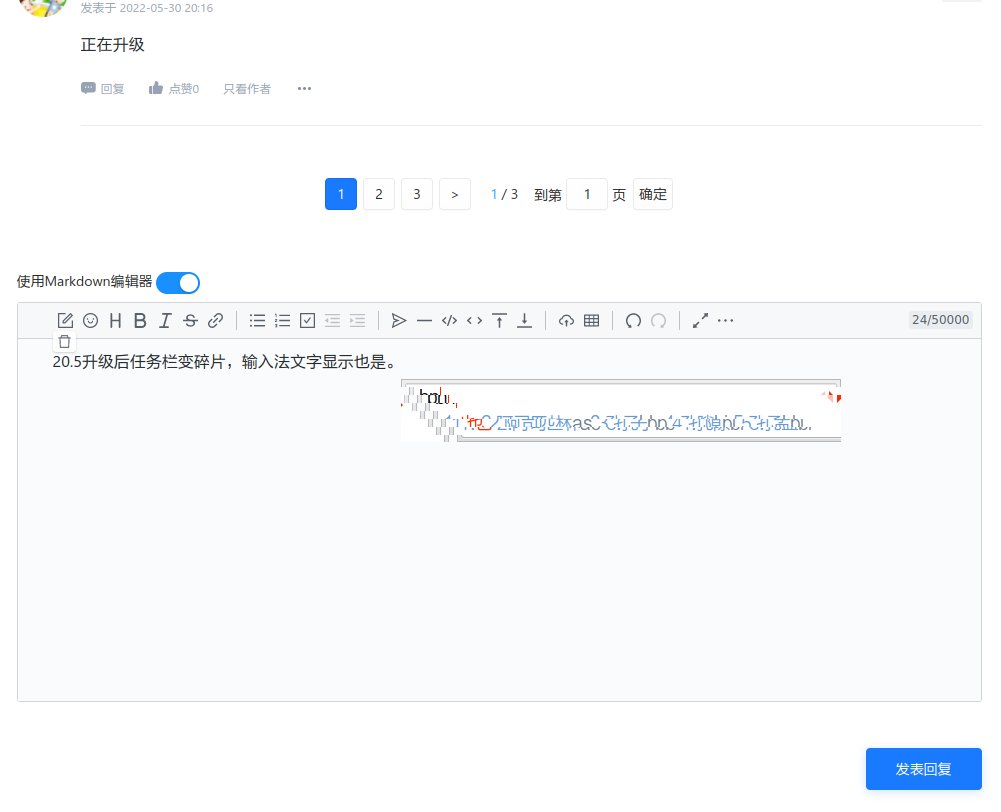The height and width of the screenshot is (812, 1001).
Task: Open the 回复 reply option
Action: click(103, 88)
